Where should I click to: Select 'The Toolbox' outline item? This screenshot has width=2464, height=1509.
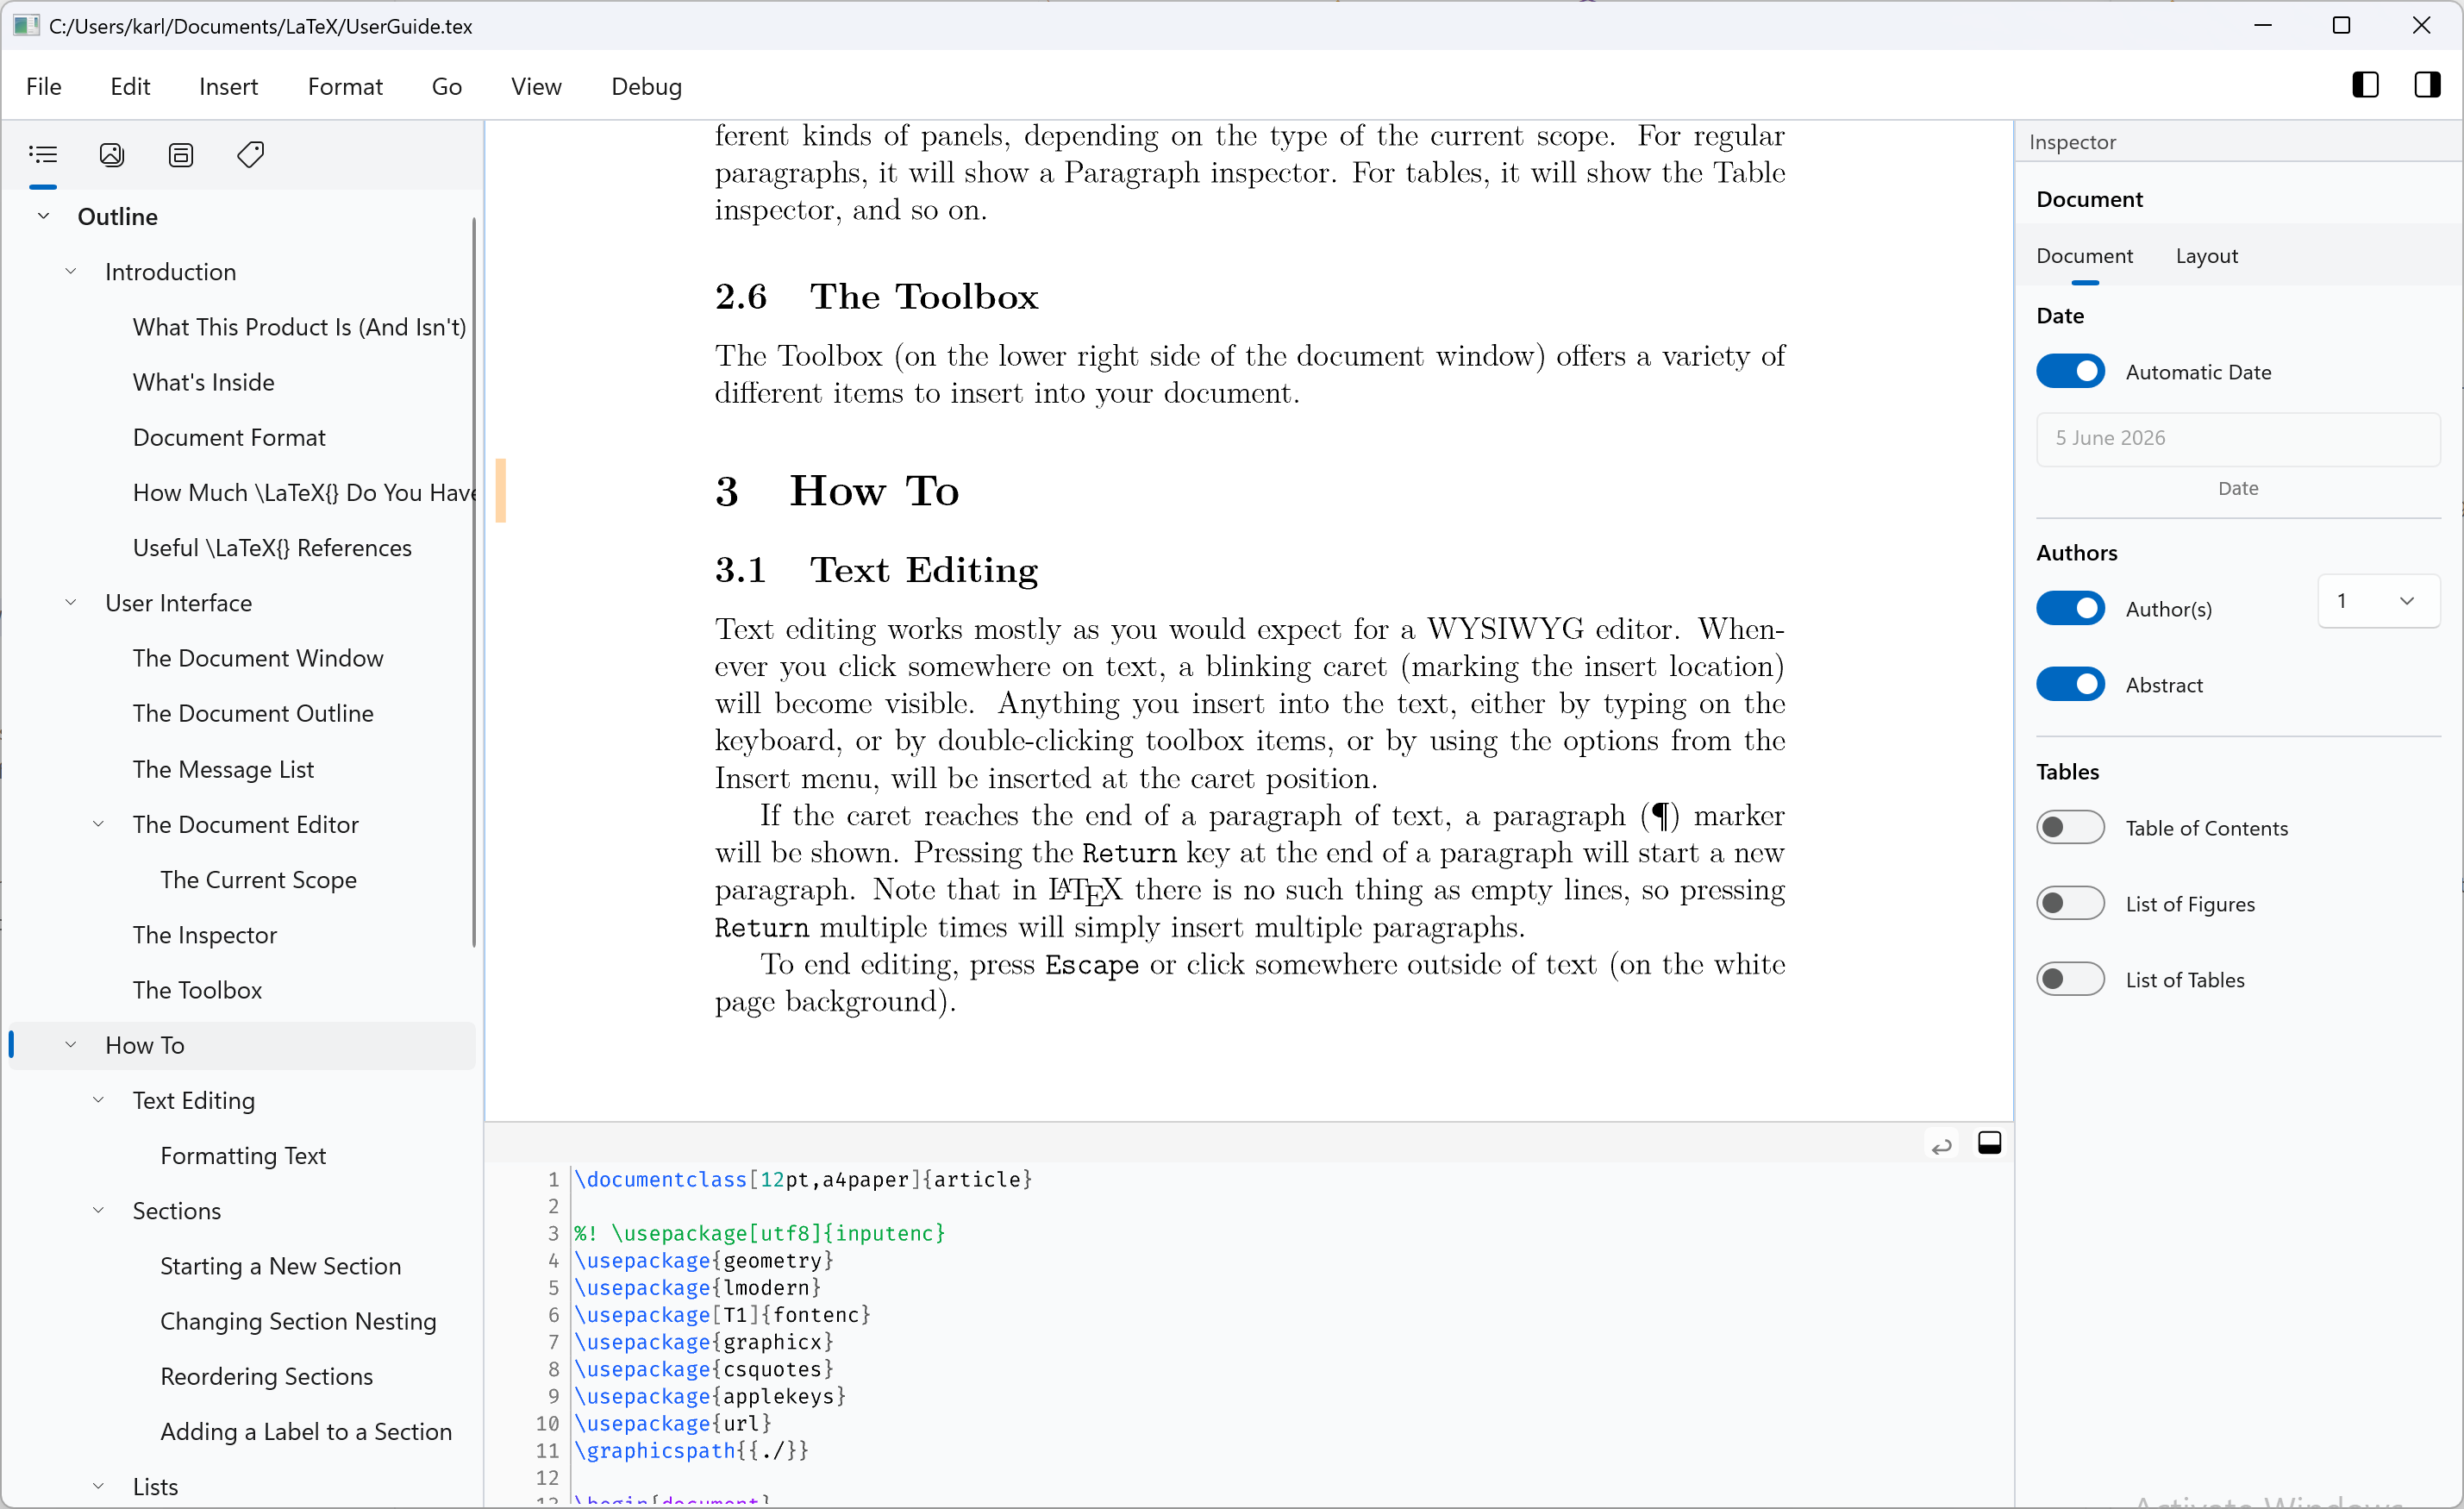click(197, 989)
